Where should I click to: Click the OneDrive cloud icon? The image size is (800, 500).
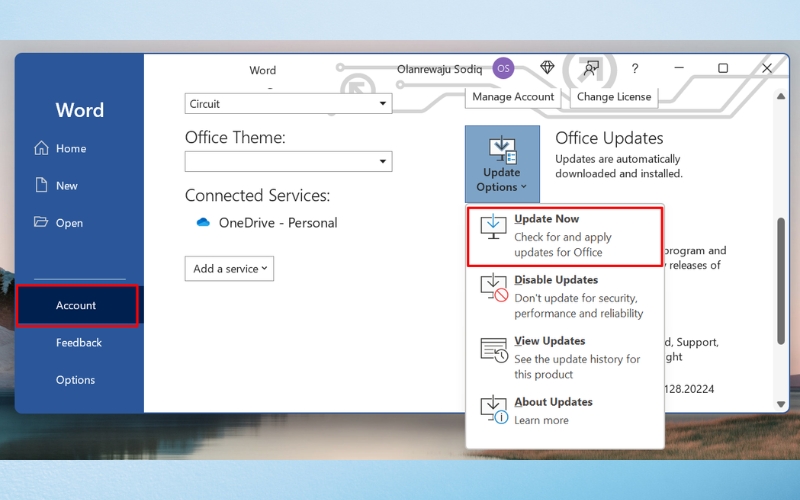click(203, 223)
